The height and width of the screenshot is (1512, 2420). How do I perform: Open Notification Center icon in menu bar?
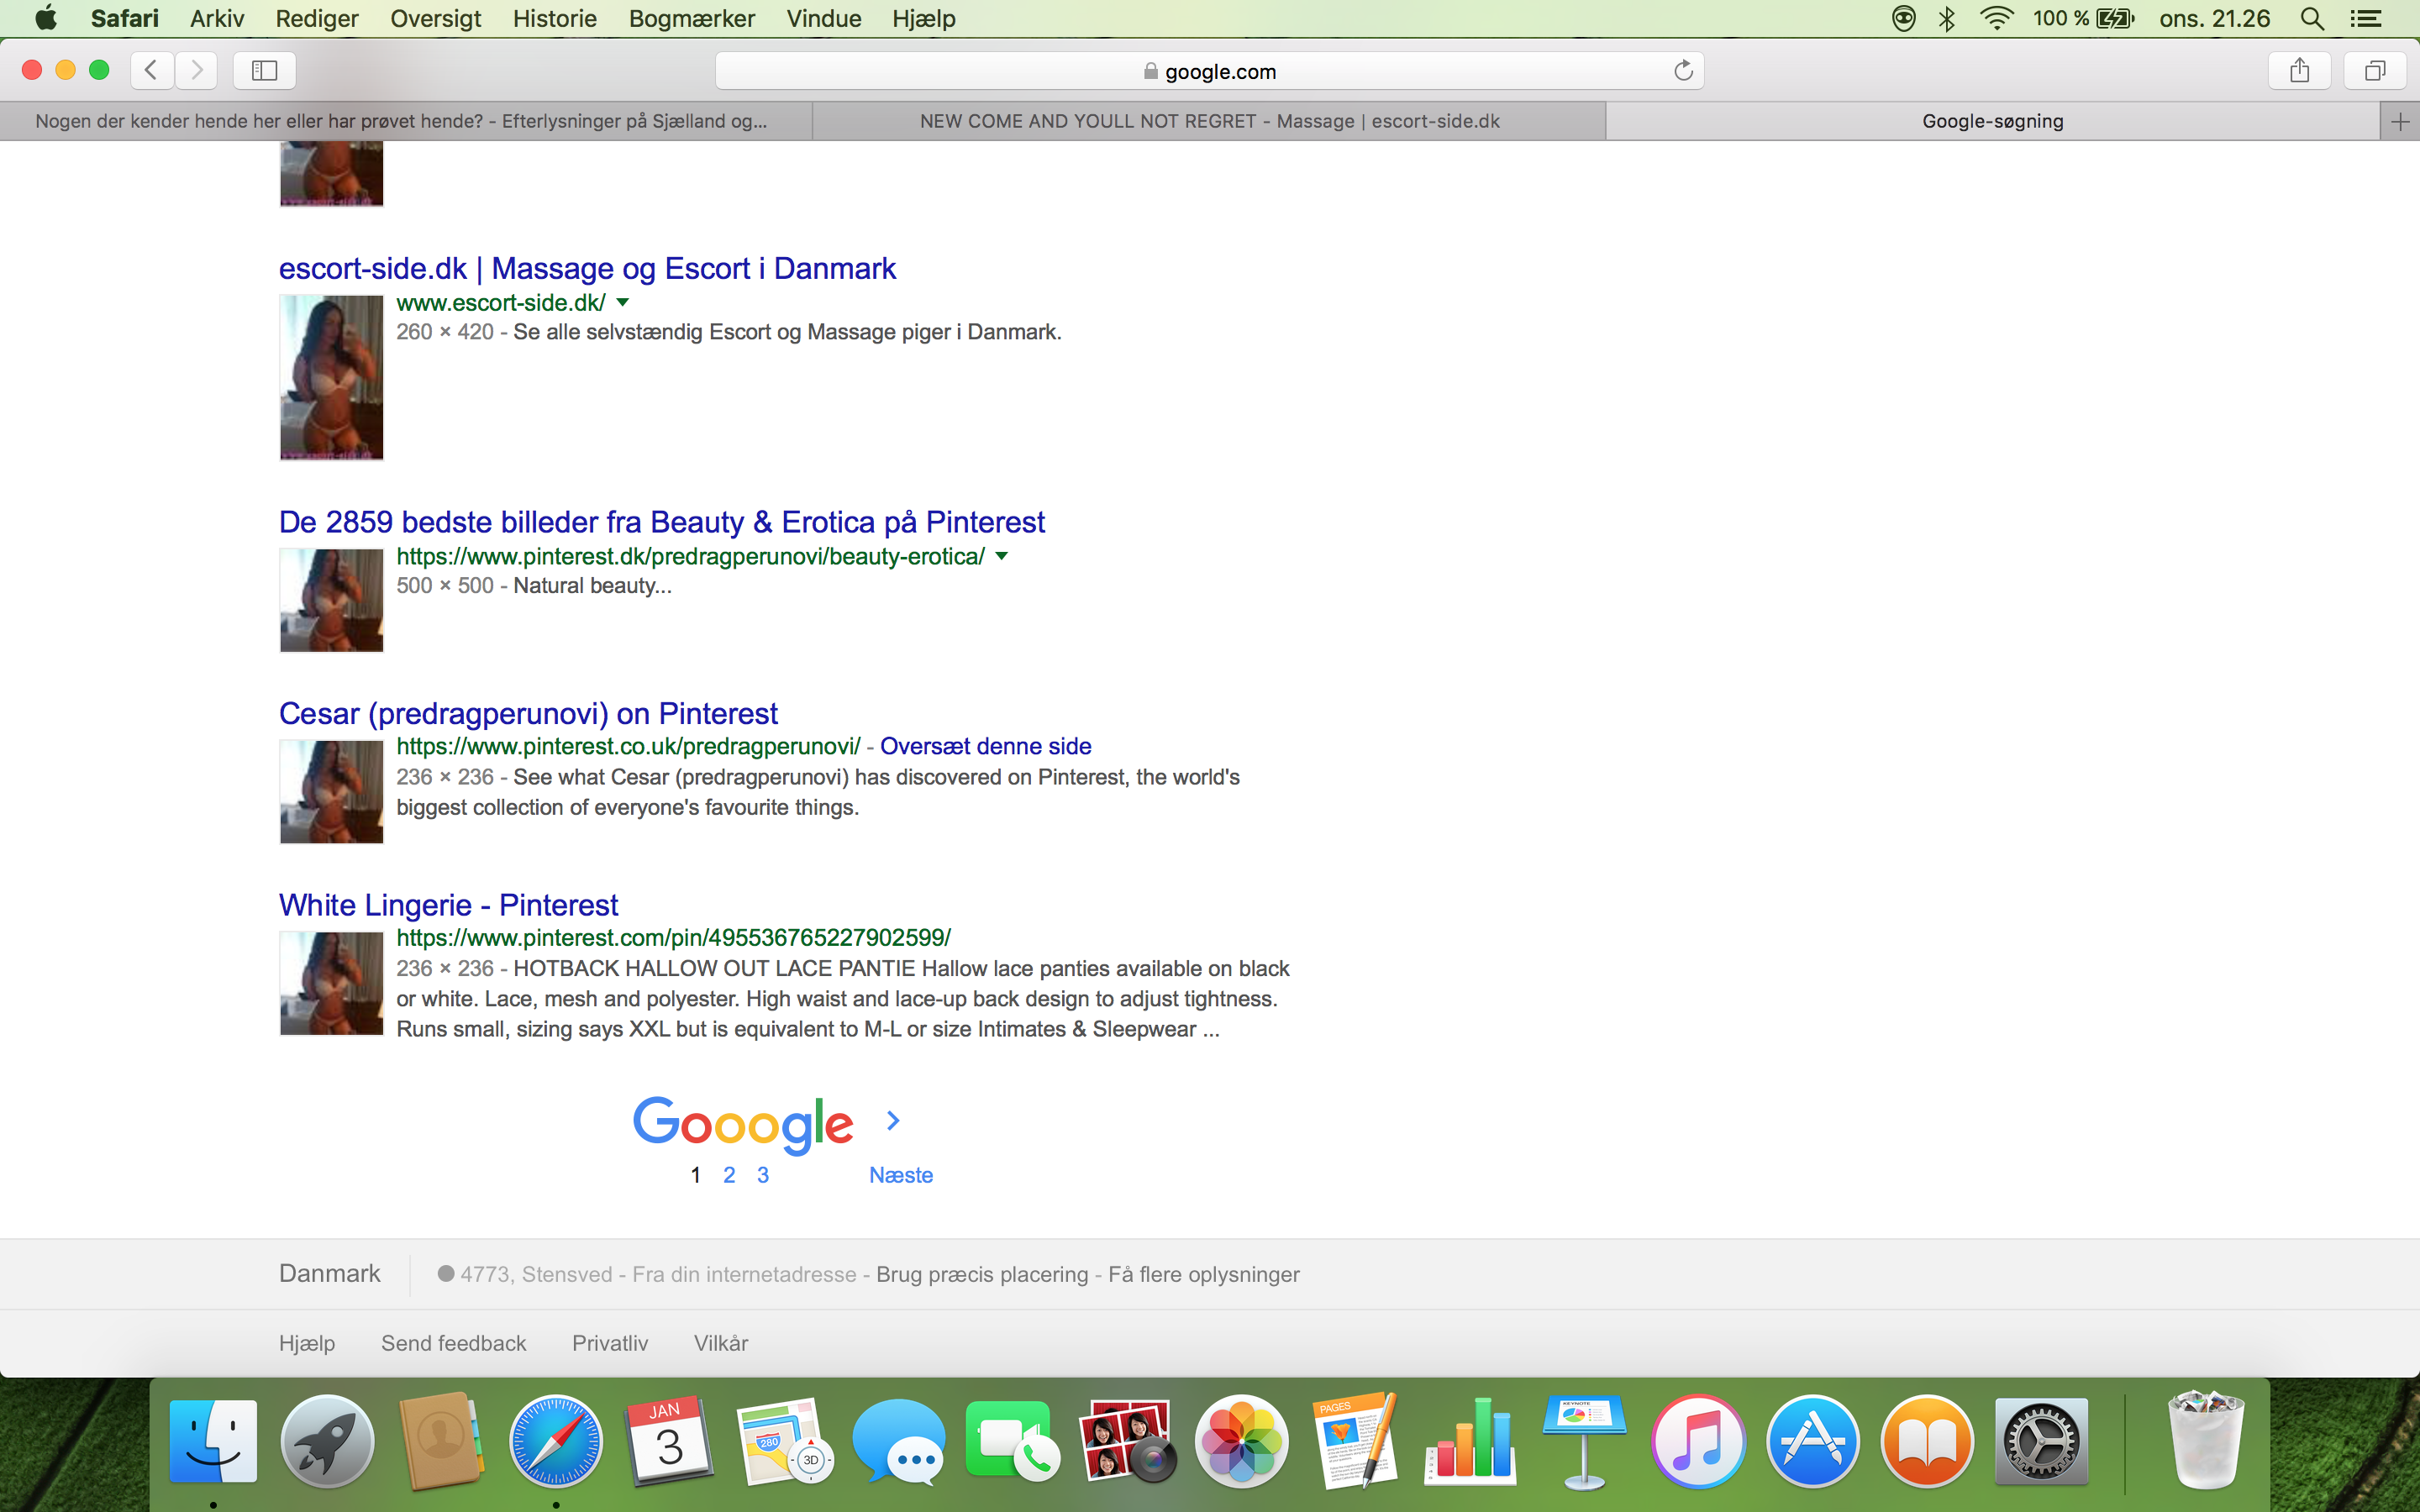point(2365,18)
